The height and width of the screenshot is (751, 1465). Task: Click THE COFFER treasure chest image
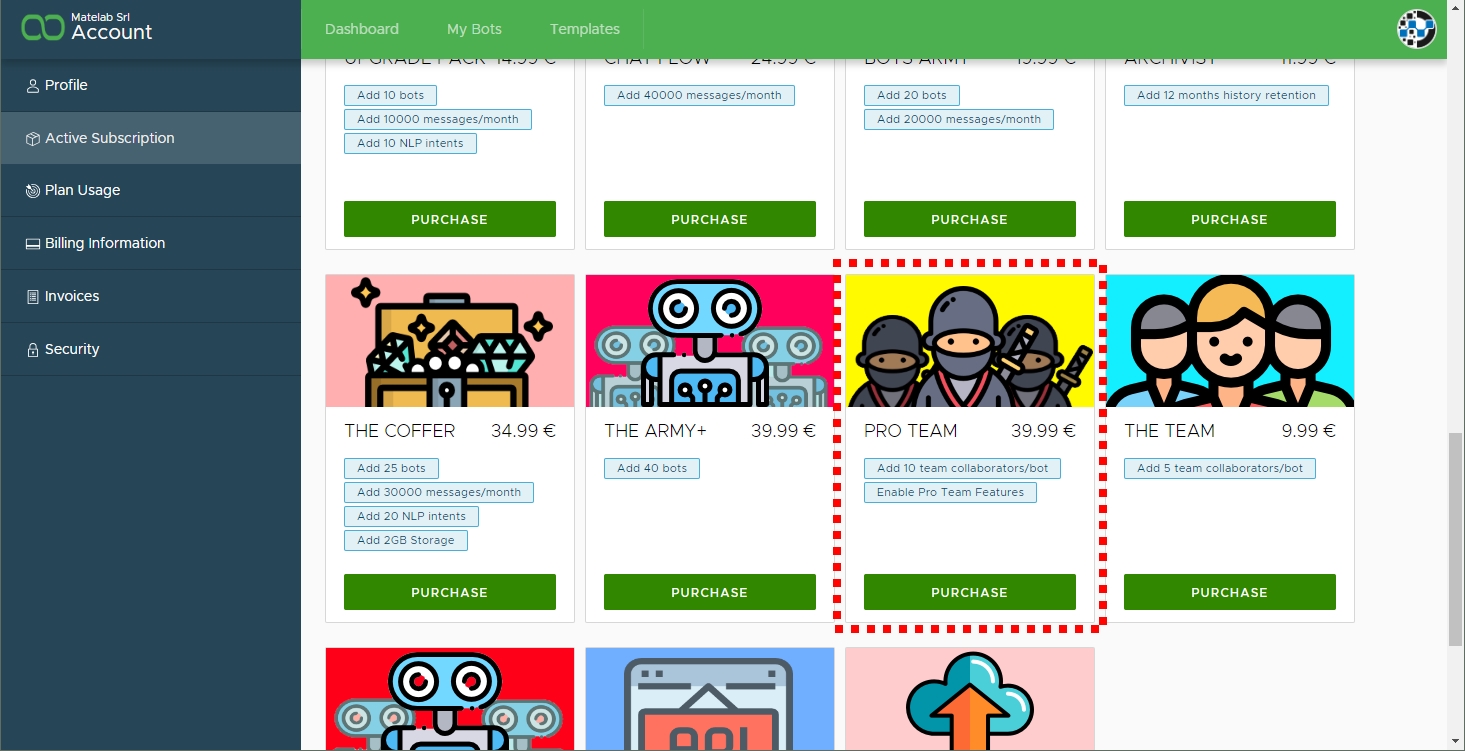450,341
